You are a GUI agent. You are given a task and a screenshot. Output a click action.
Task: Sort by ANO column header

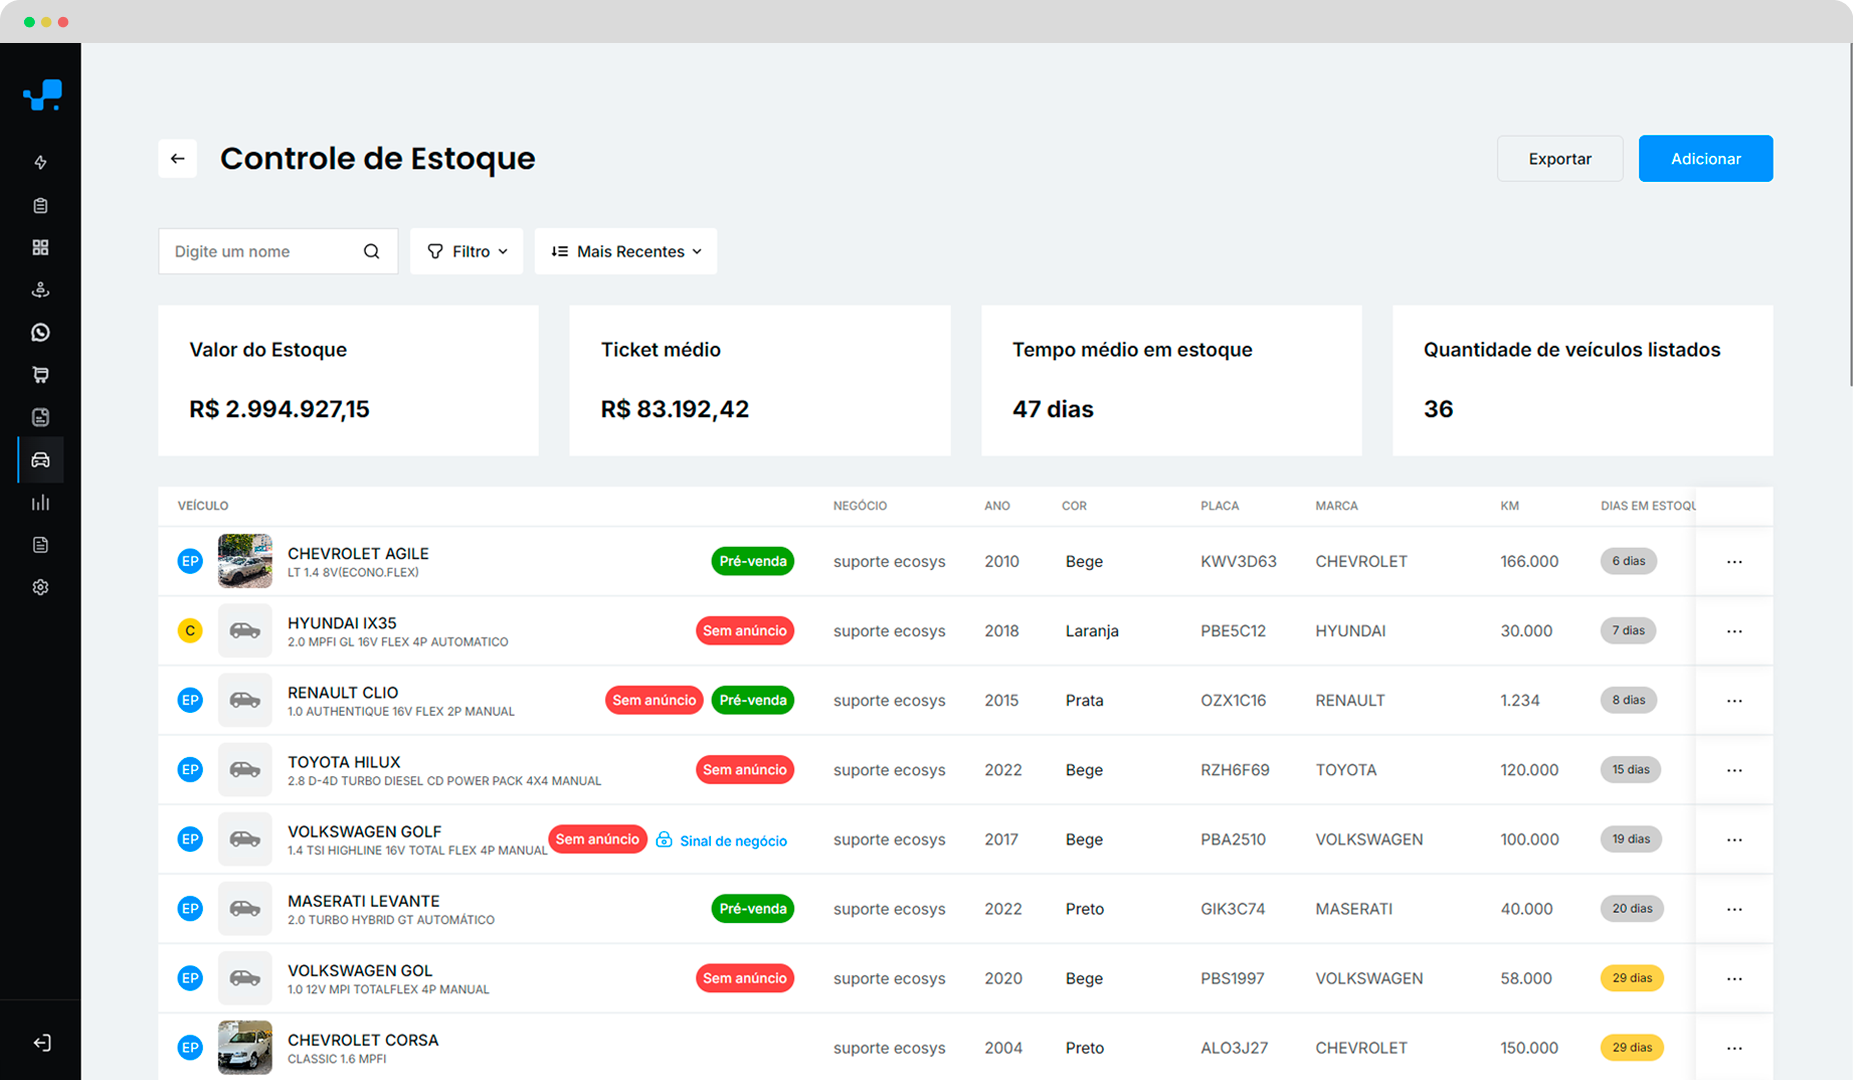997,506
